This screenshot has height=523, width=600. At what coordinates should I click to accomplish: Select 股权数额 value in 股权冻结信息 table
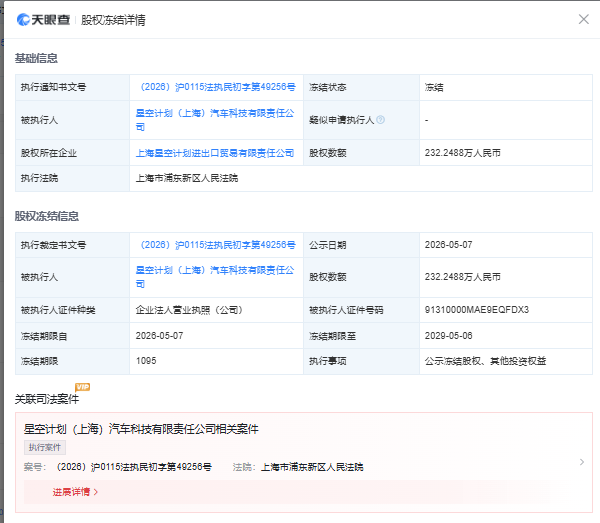463,277
